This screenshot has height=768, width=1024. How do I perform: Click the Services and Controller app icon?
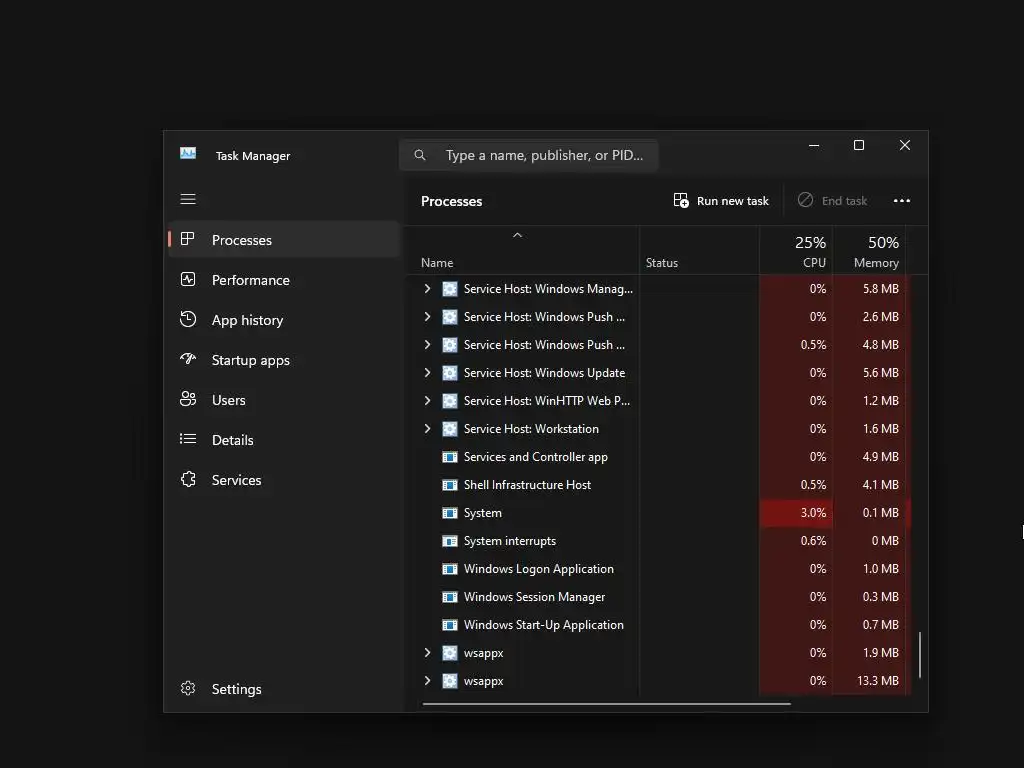[x=450, y=457]
